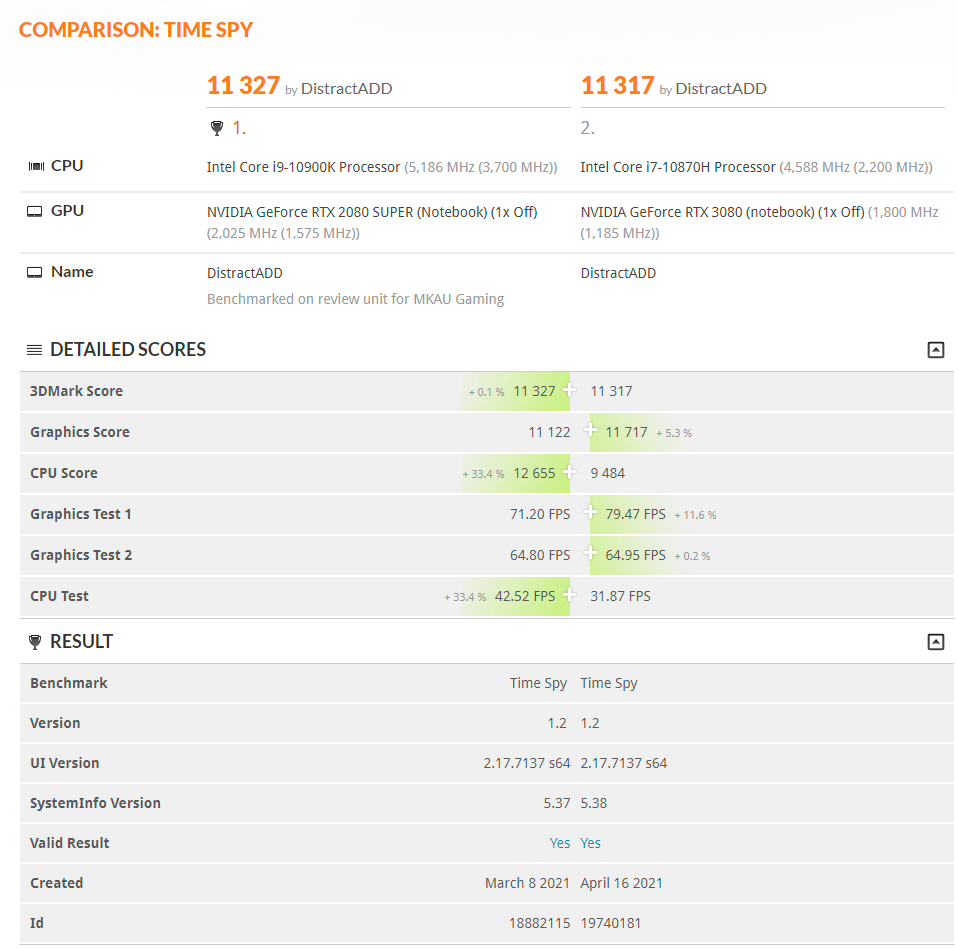Click the +0.1 % 3DMark score difference

click(x=486, y=392)
